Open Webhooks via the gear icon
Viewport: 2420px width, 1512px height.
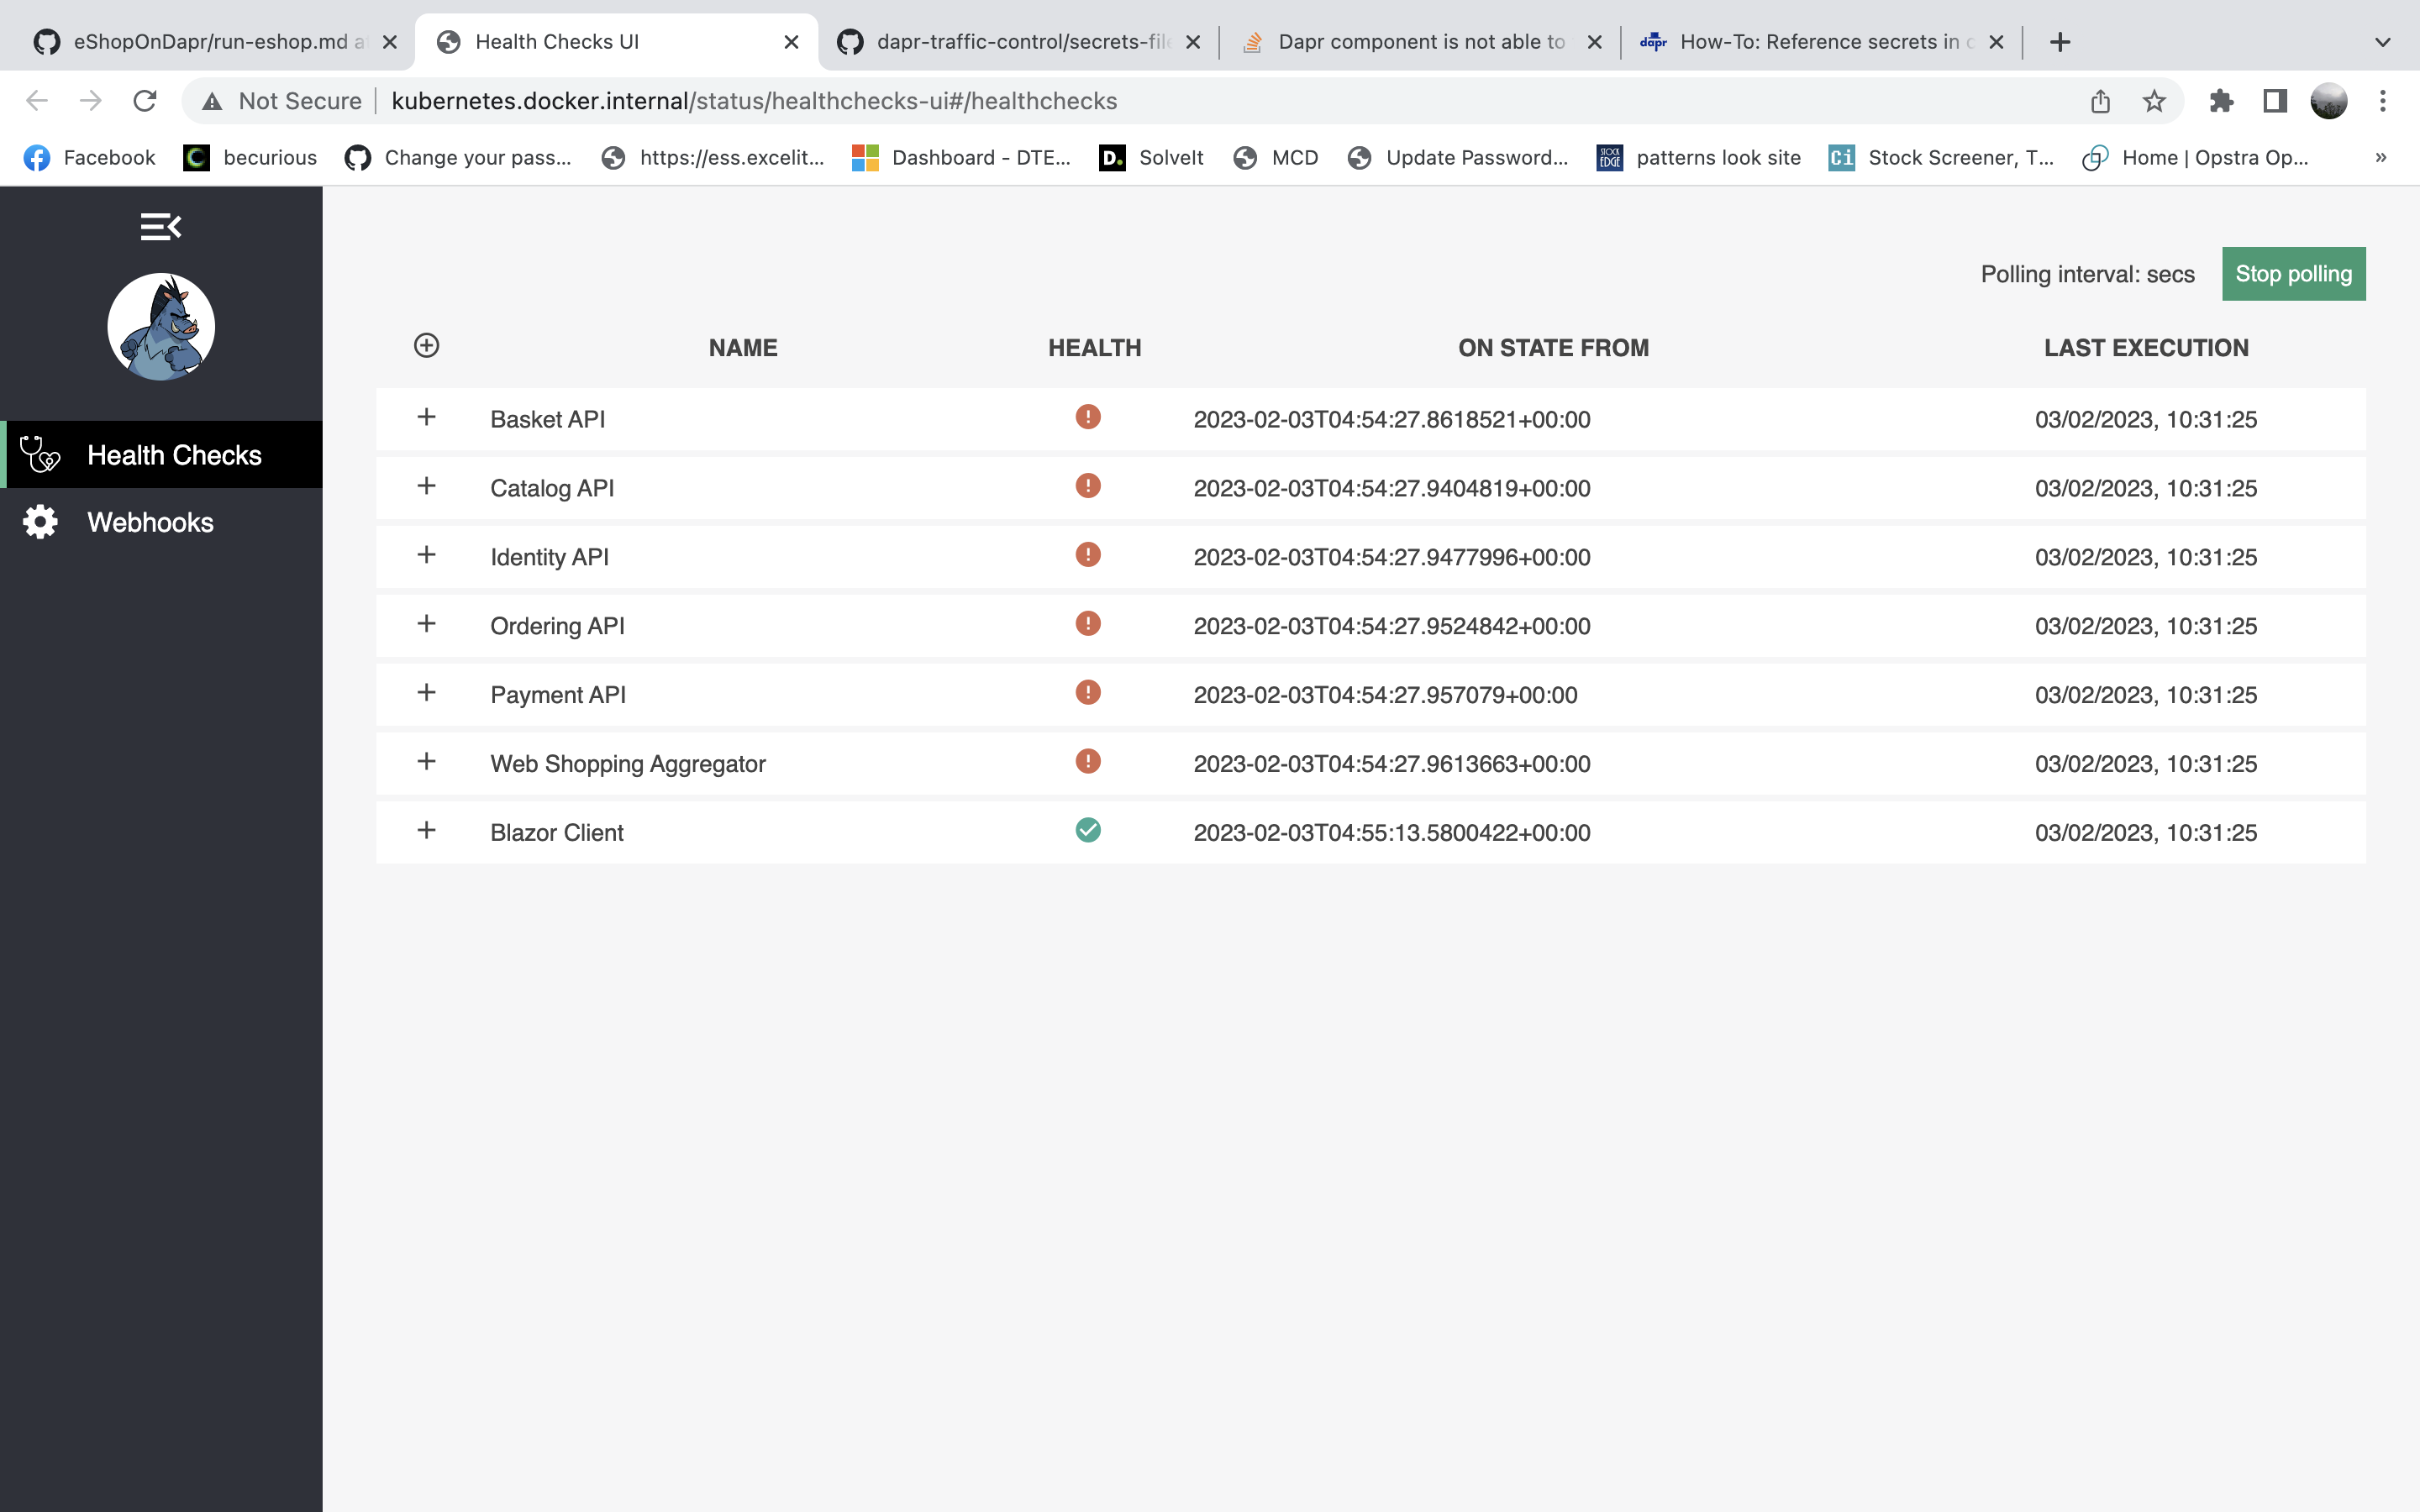coord(40,521)
